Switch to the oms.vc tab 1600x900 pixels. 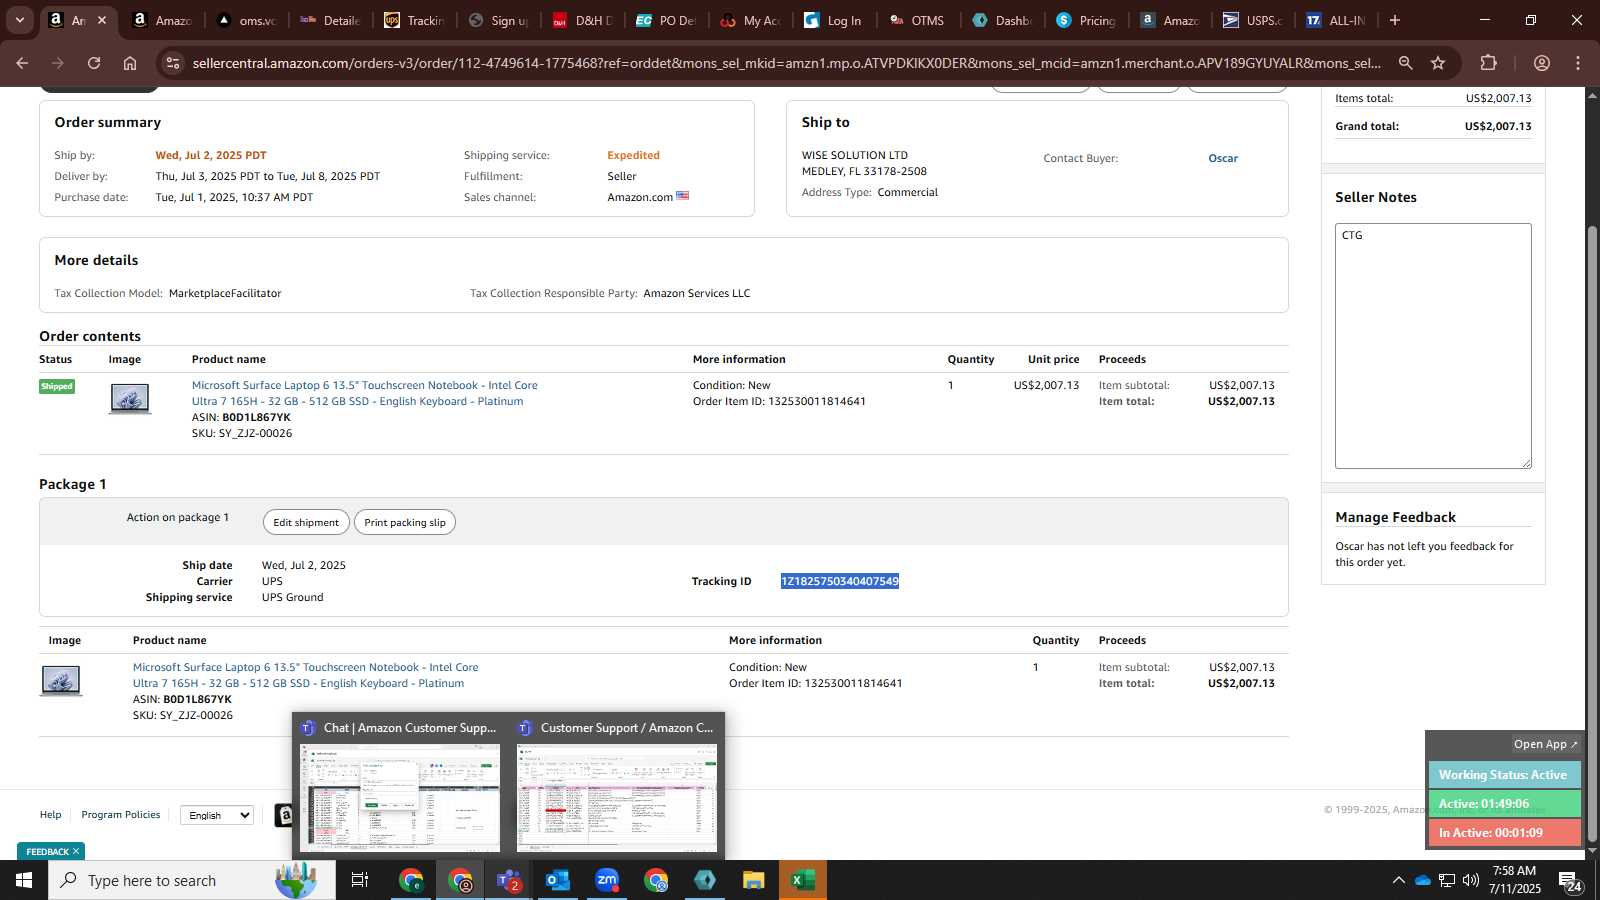coord(247,20)
